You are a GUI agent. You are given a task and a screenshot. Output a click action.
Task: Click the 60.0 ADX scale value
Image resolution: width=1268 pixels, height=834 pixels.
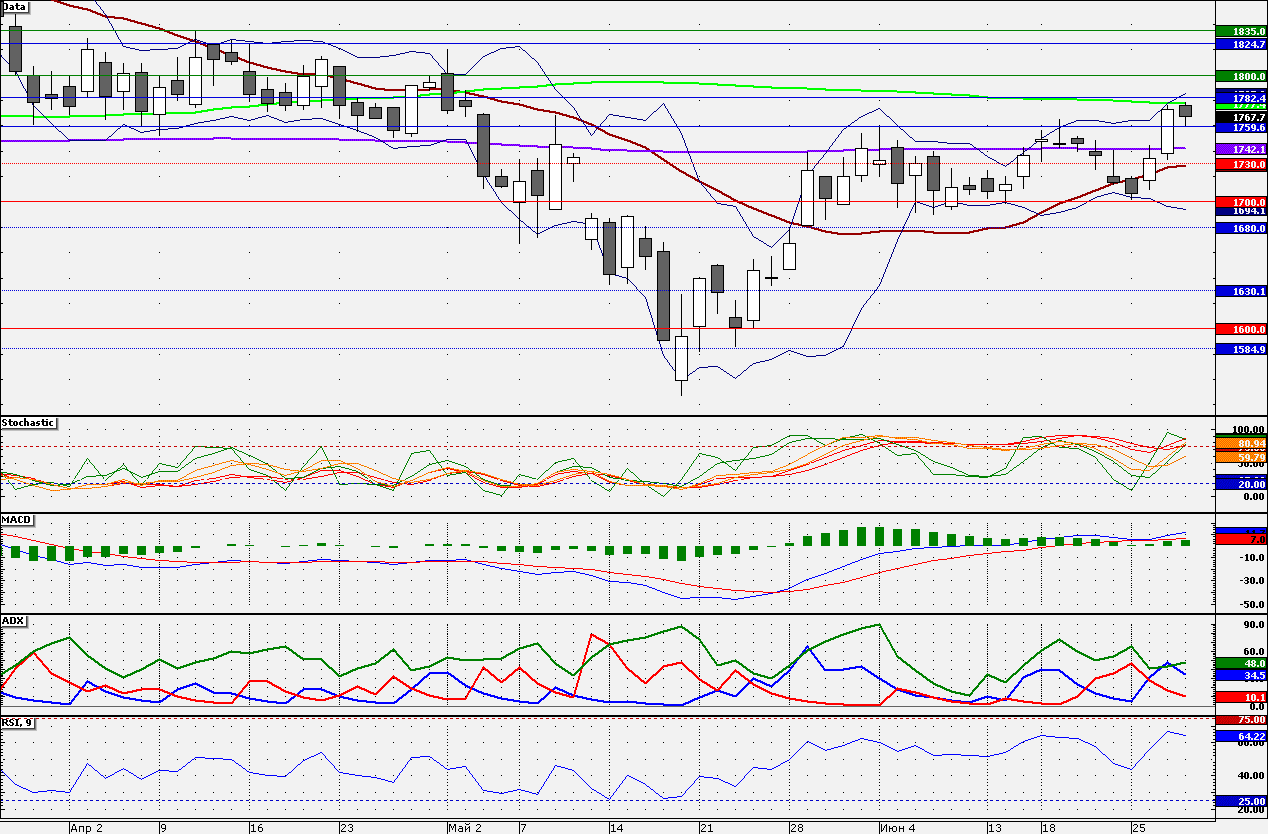click(x=1254, y=652)
